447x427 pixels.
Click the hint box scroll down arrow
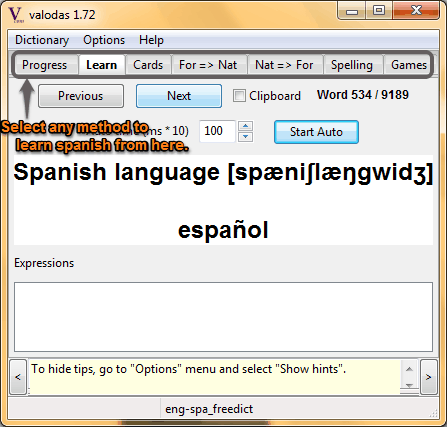coord(409,385)
